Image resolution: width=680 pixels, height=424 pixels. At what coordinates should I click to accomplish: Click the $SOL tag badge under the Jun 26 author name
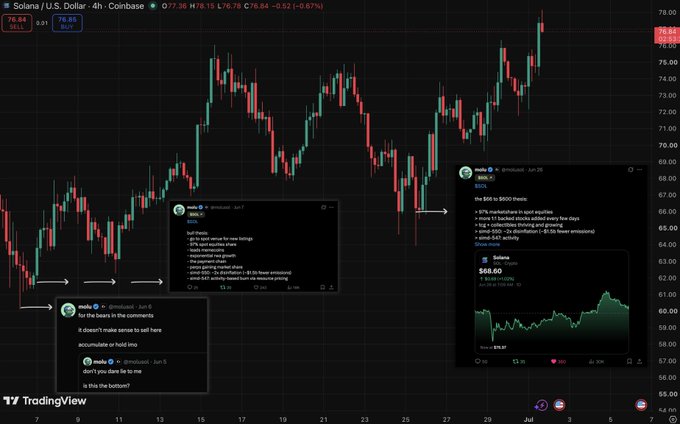(x=485, y=177)
